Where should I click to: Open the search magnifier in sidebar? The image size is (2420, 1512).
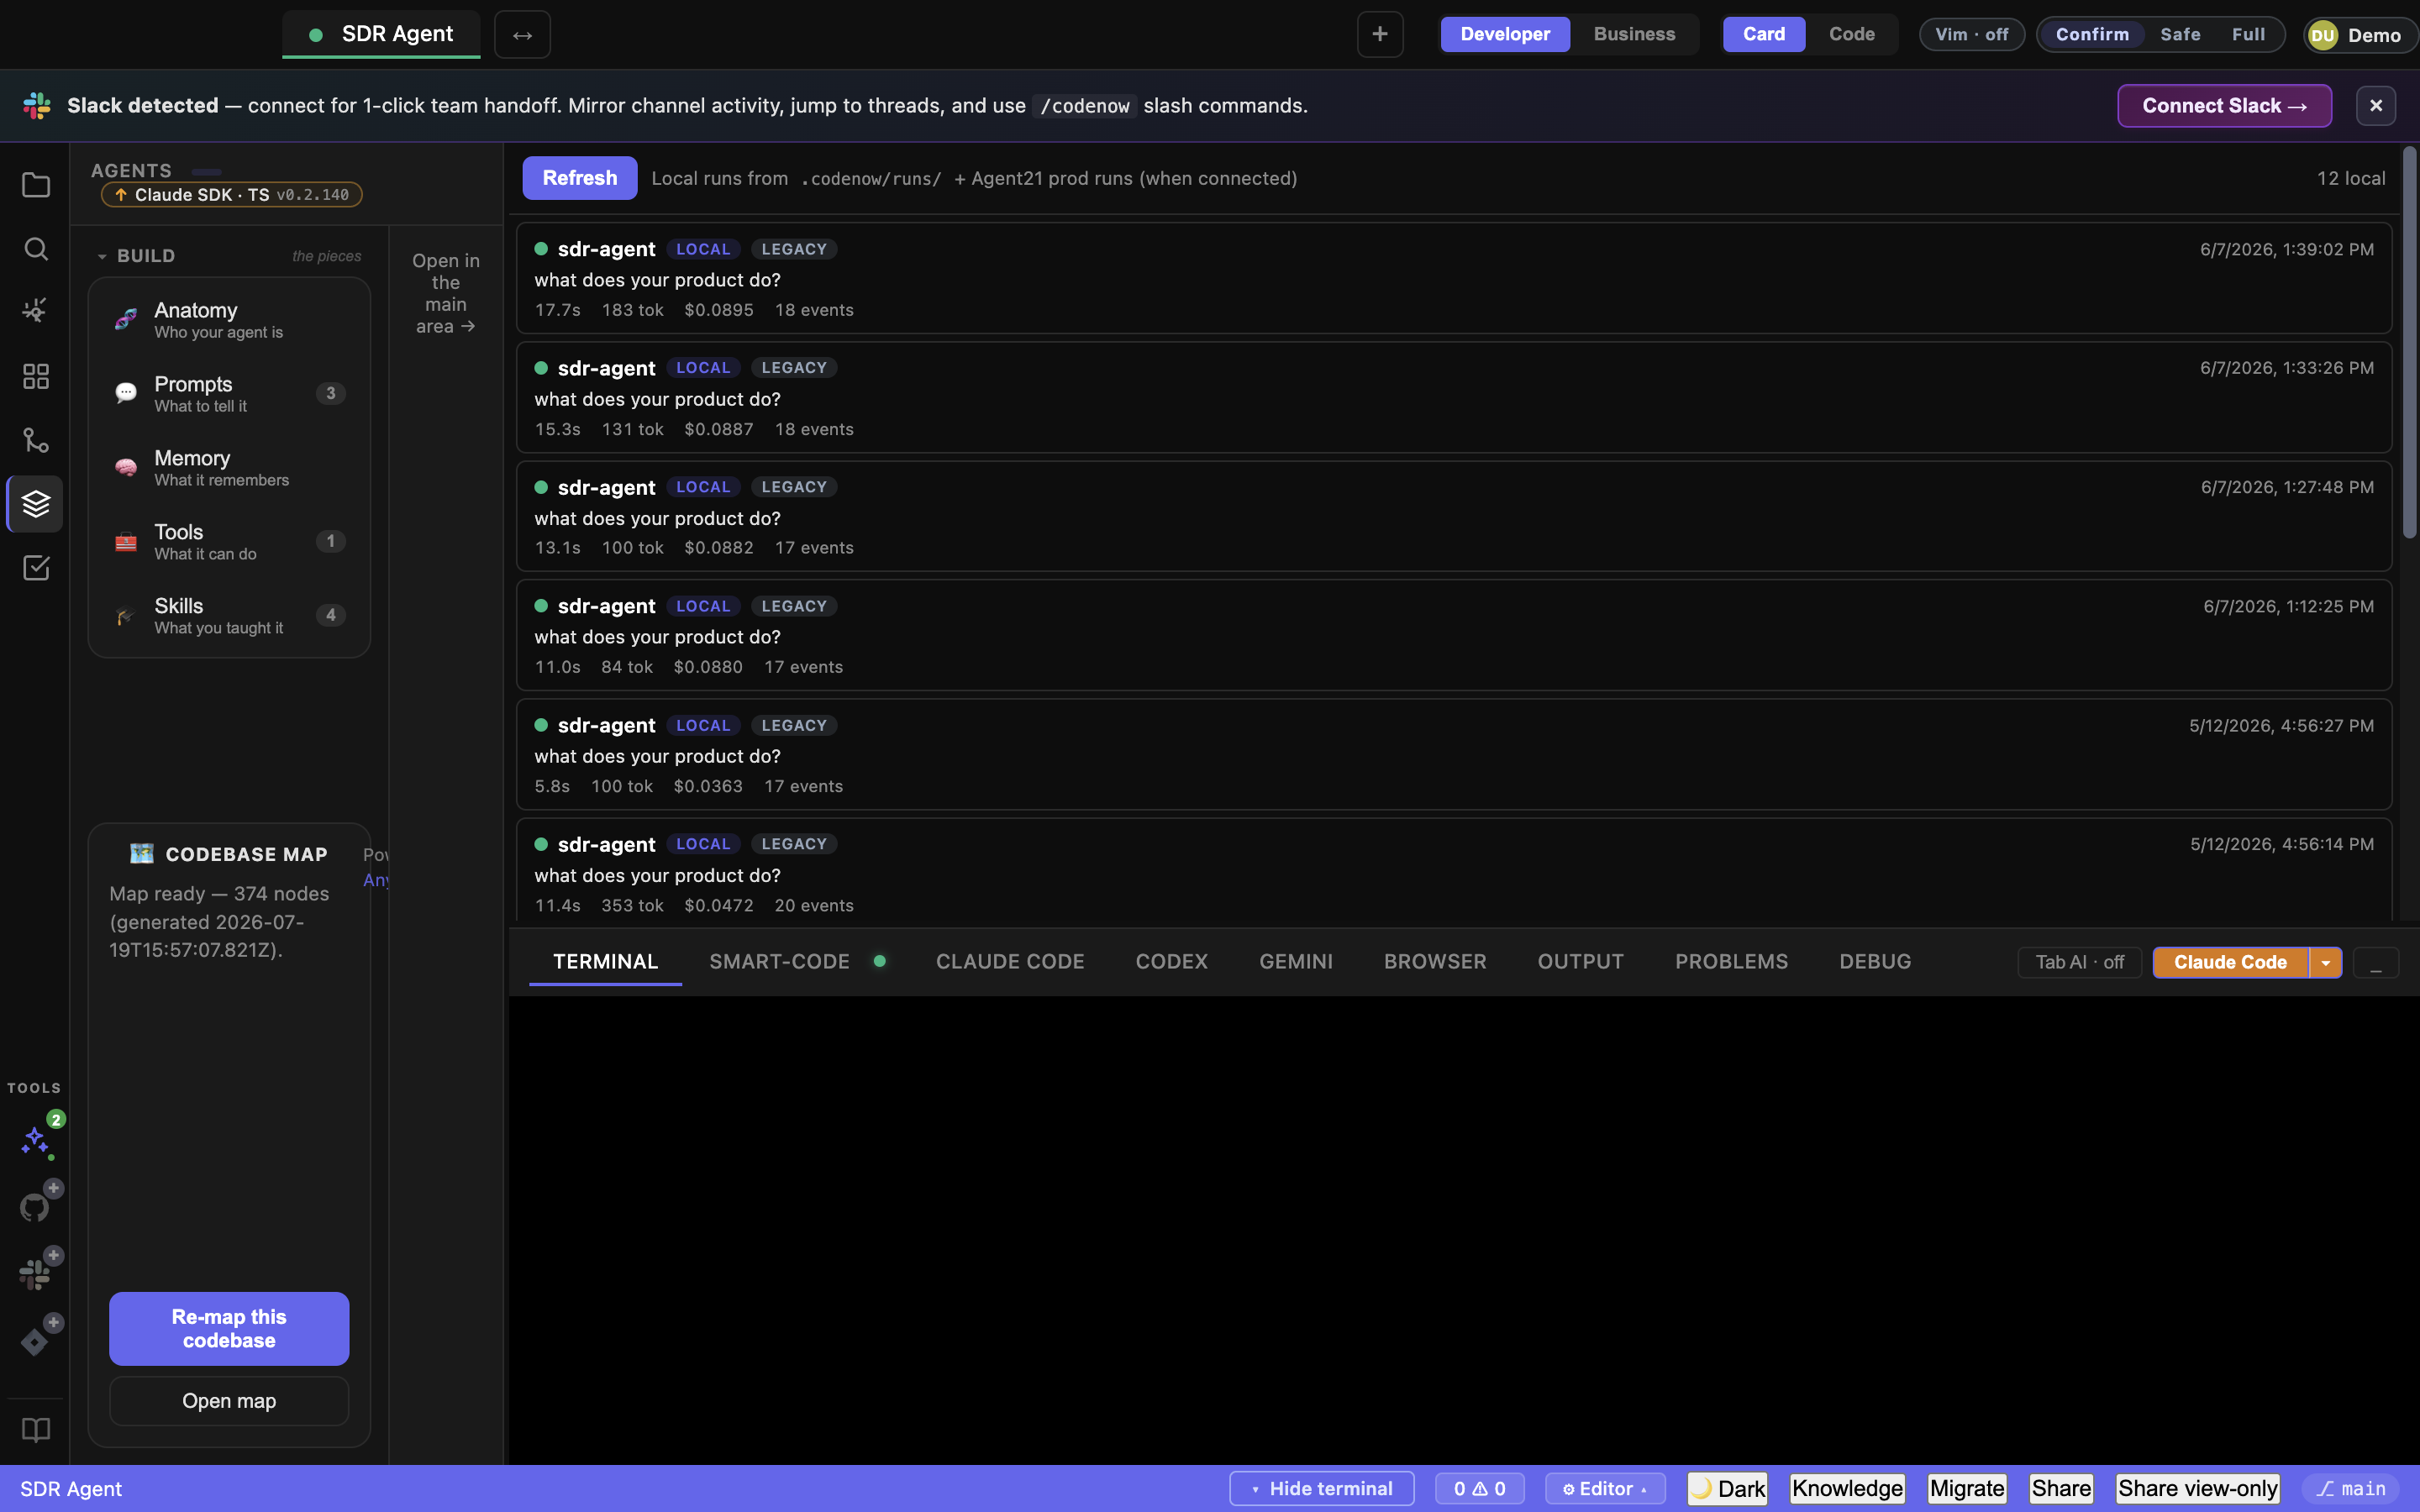pyautogui.click(x=36, y=248)
